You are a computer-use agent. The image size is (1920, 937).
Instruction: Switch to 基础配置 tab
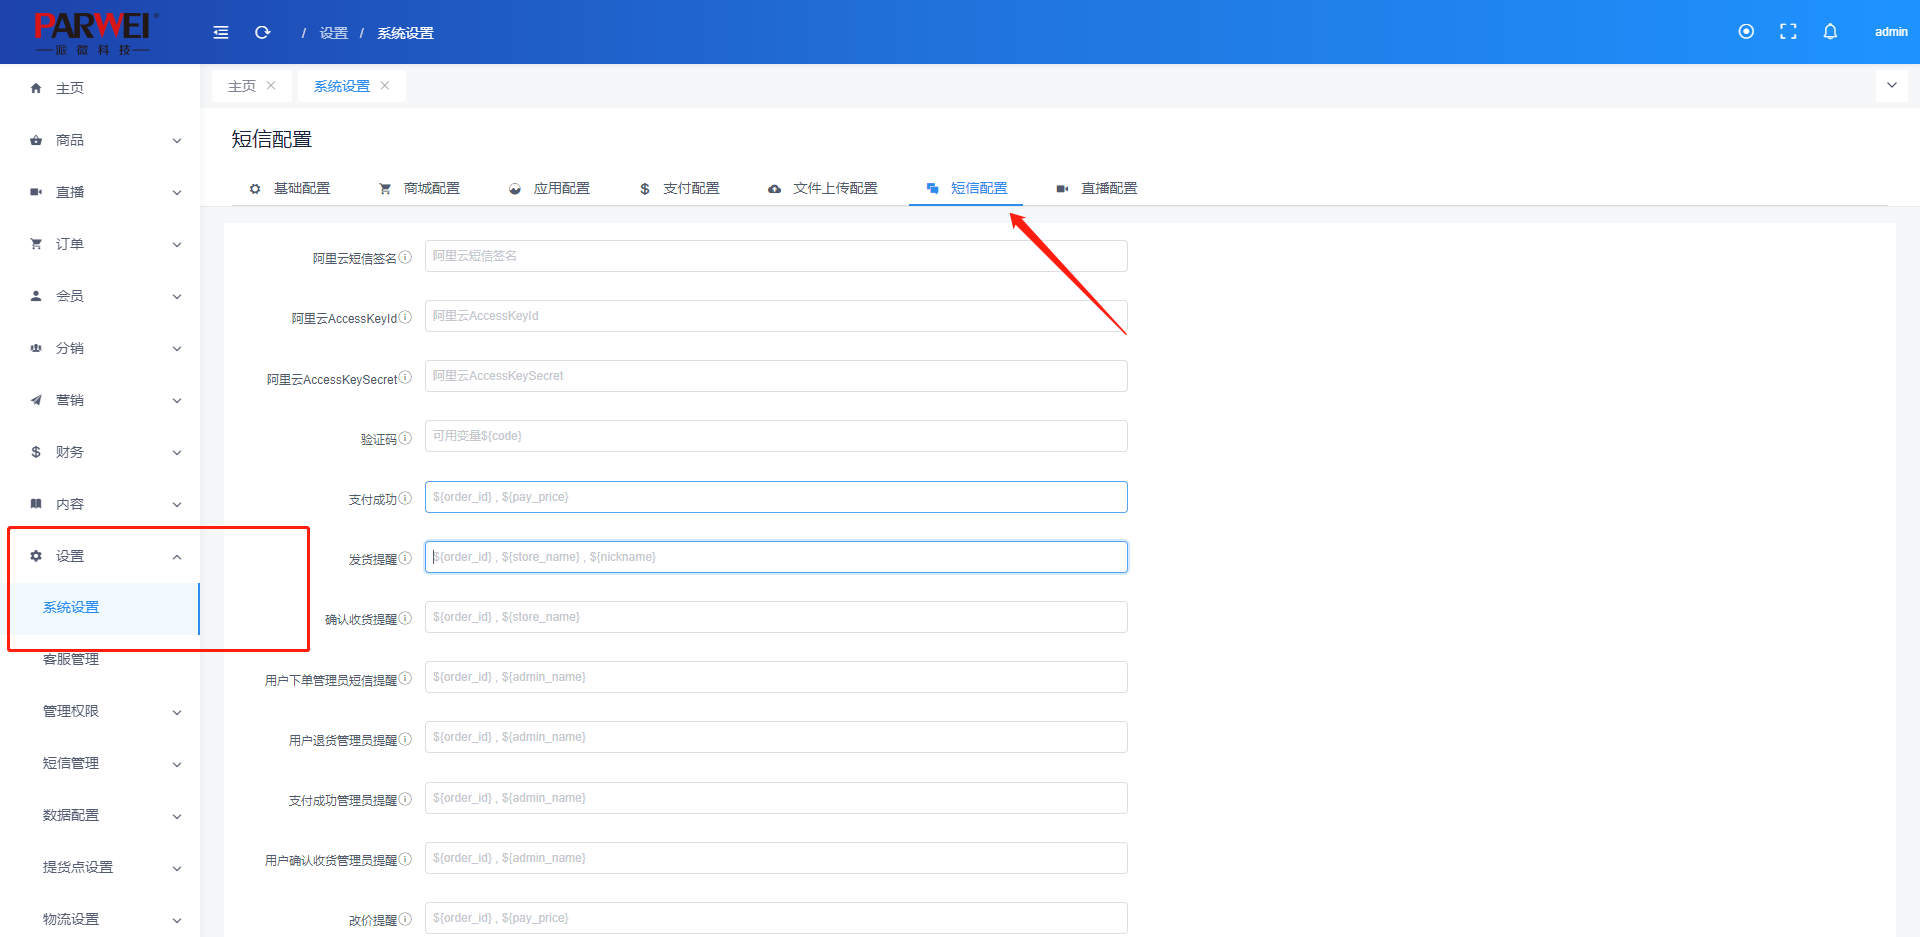(x=290, y=188)
